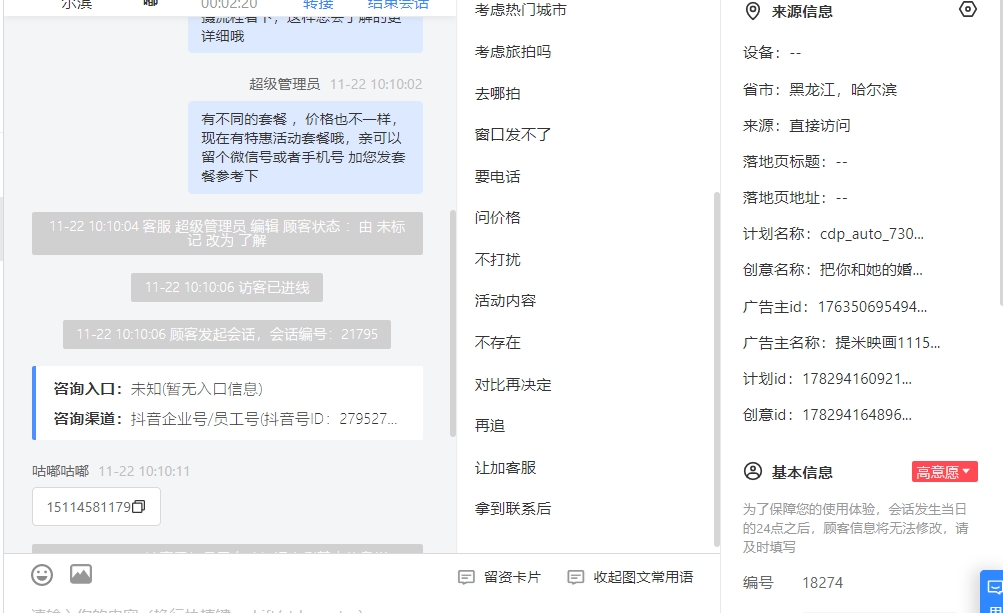This screenshot has width=1003, height=613.
Task: Click the 创意id 178294164896... value
Action: [857, 415]
